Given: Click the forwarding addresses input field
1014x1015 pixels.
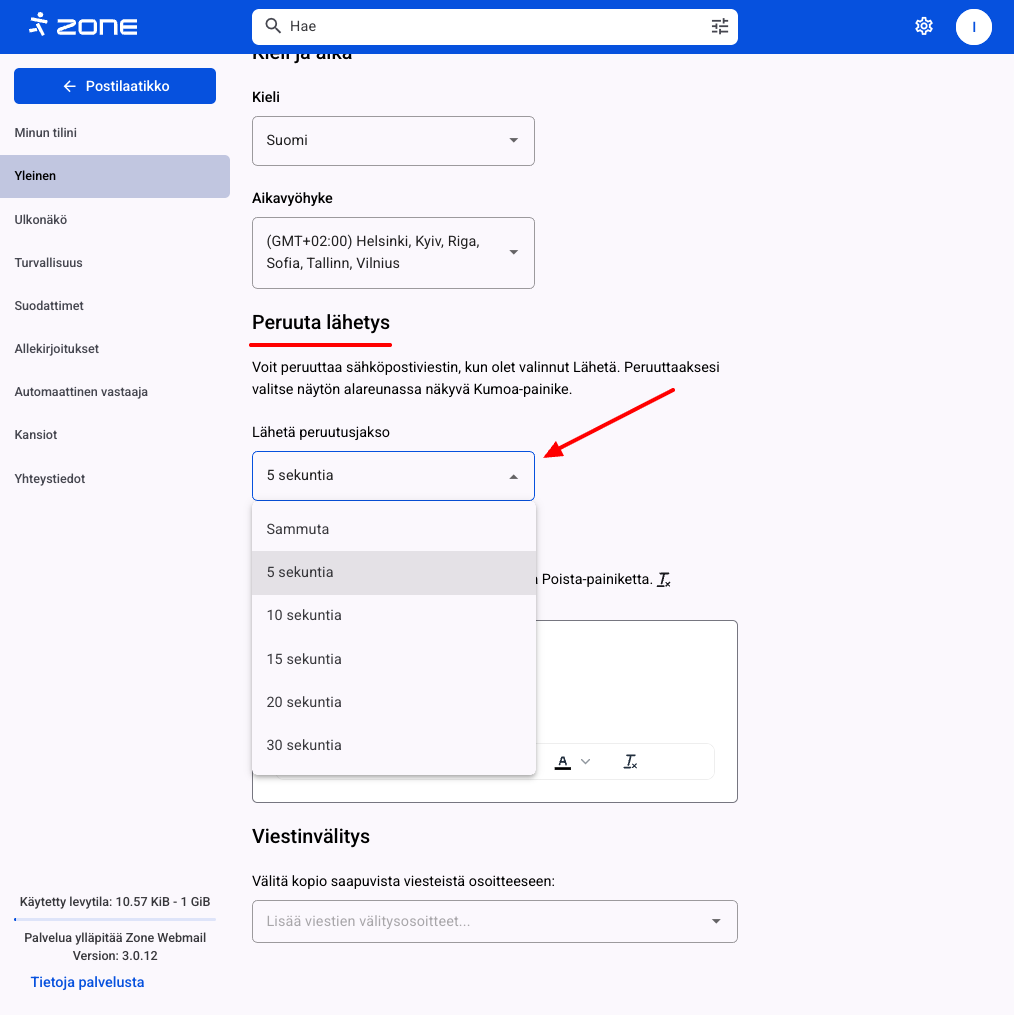Looking at the screenshot, I should tap(480, 921).
